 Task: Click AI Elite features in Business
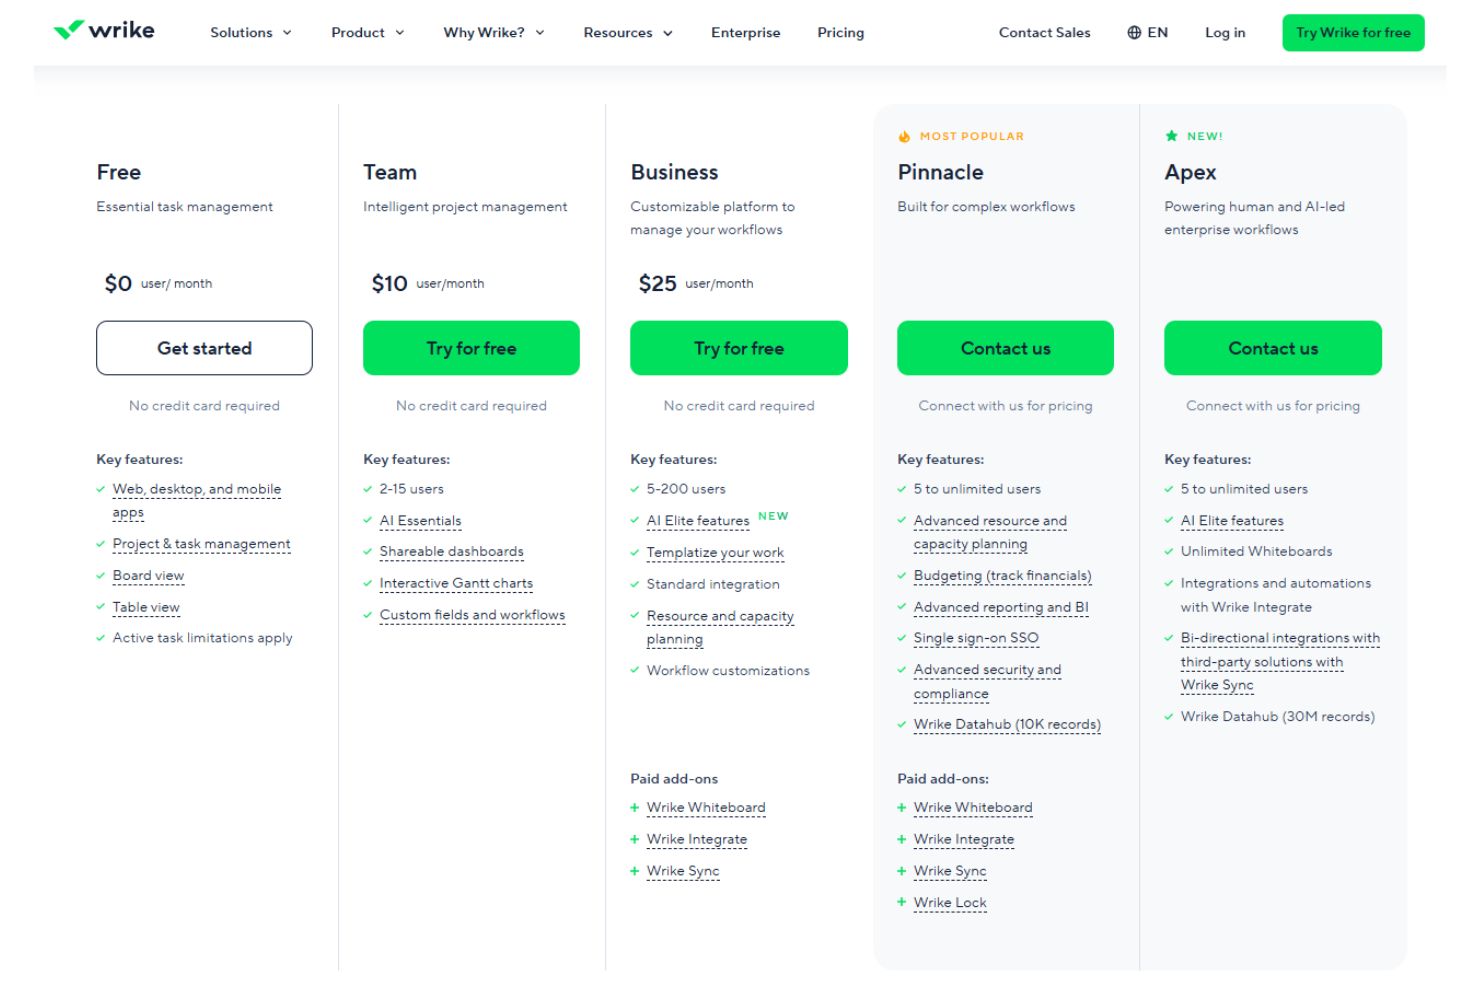tap(697, 521)
